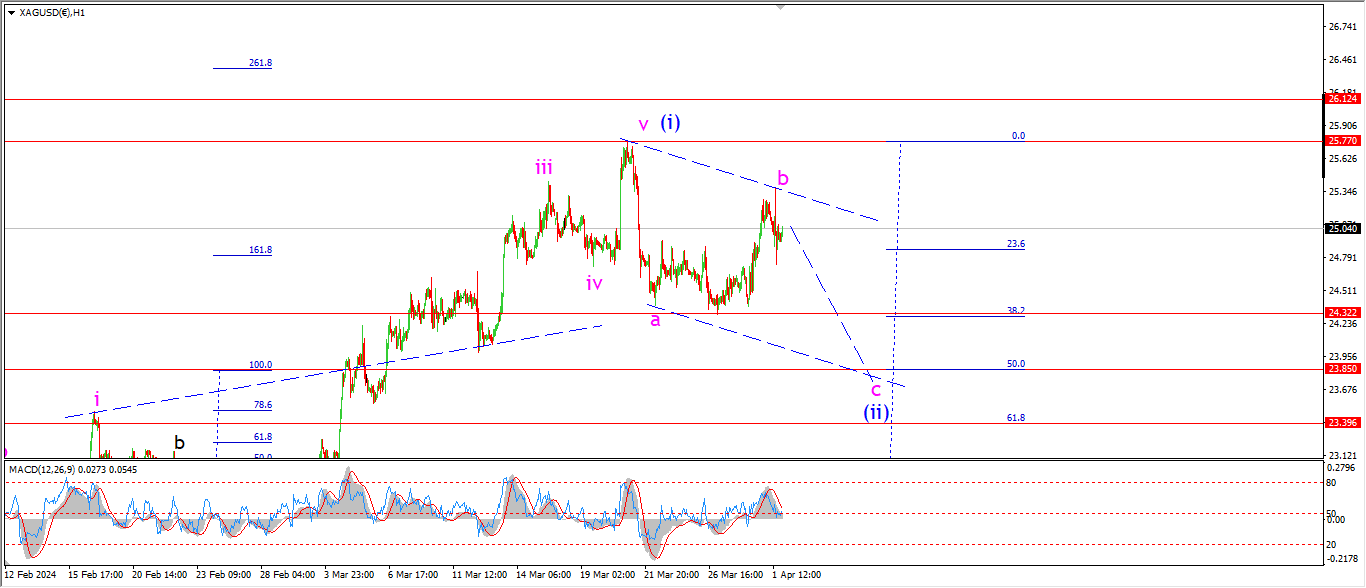Select the 161.8 Fibonacci extension level
This screenshot has height=588, width=1366.
[260, 250]
